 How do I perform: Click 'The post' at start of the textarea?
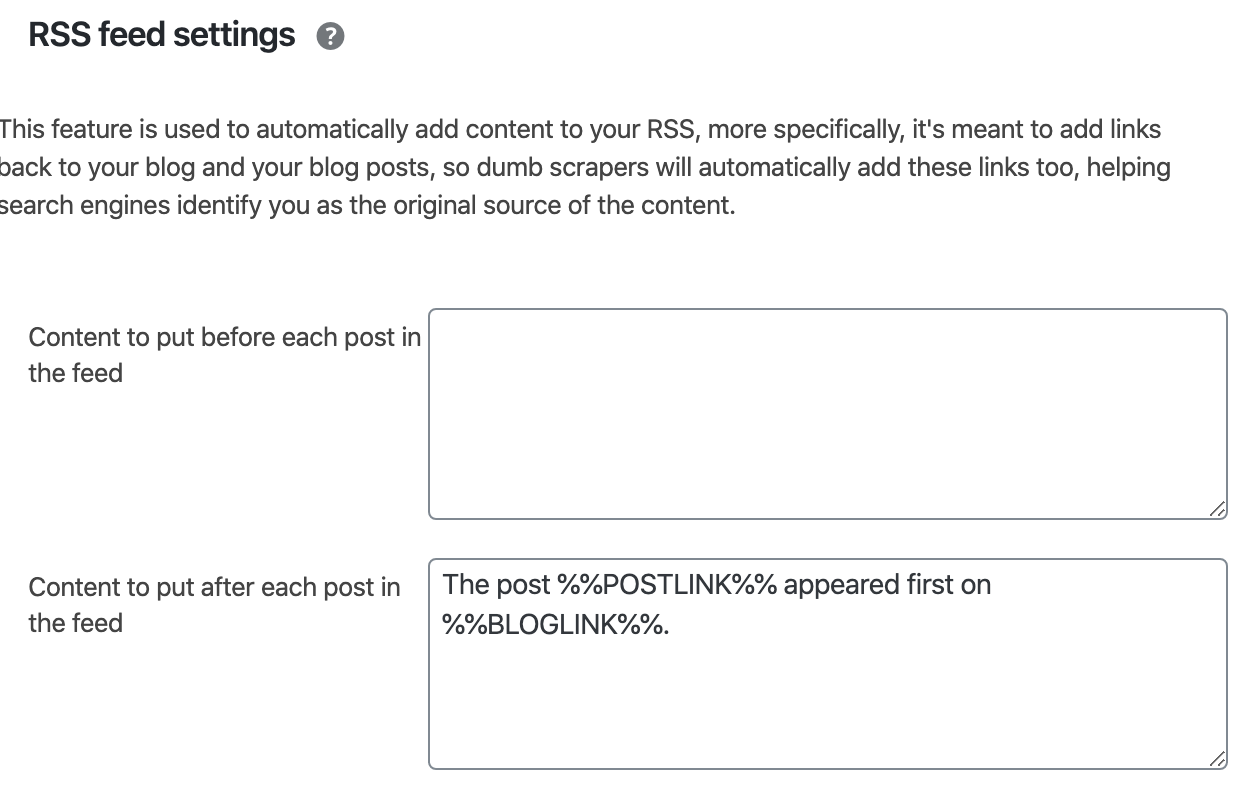pyautogui.click(x=496, y=585)
